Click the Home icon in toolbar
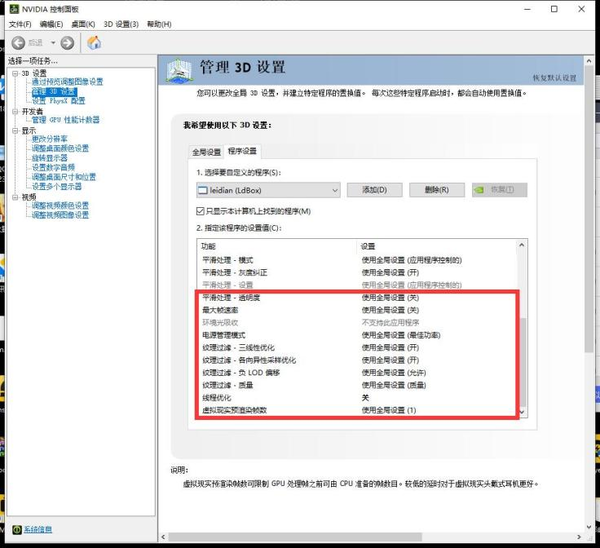This screenshot has width=600, height=548. 94,42
